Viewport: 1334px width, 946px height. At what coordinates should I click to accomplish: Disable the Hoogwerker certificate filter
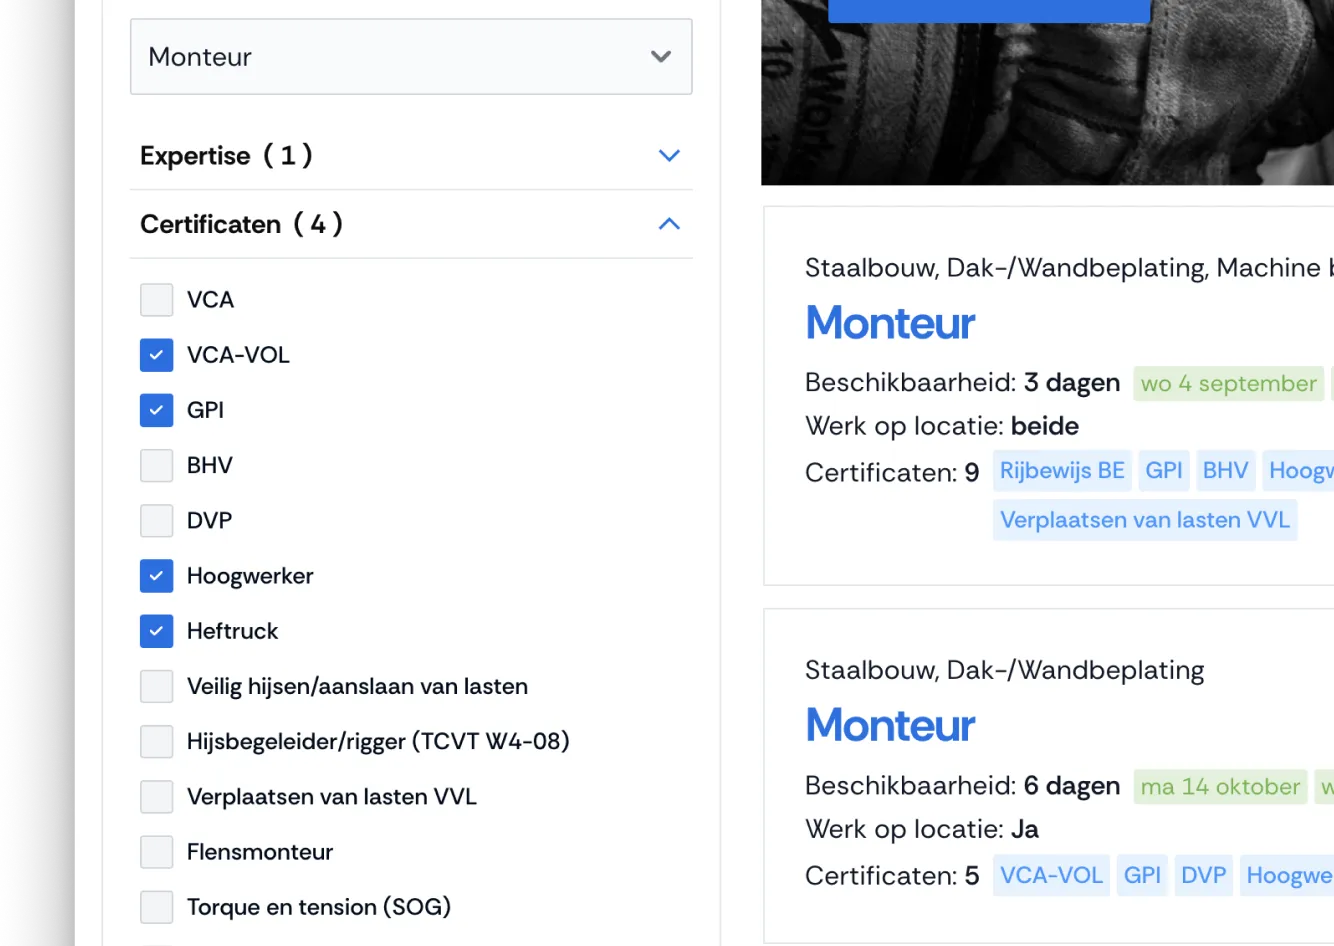pos(156,576)
